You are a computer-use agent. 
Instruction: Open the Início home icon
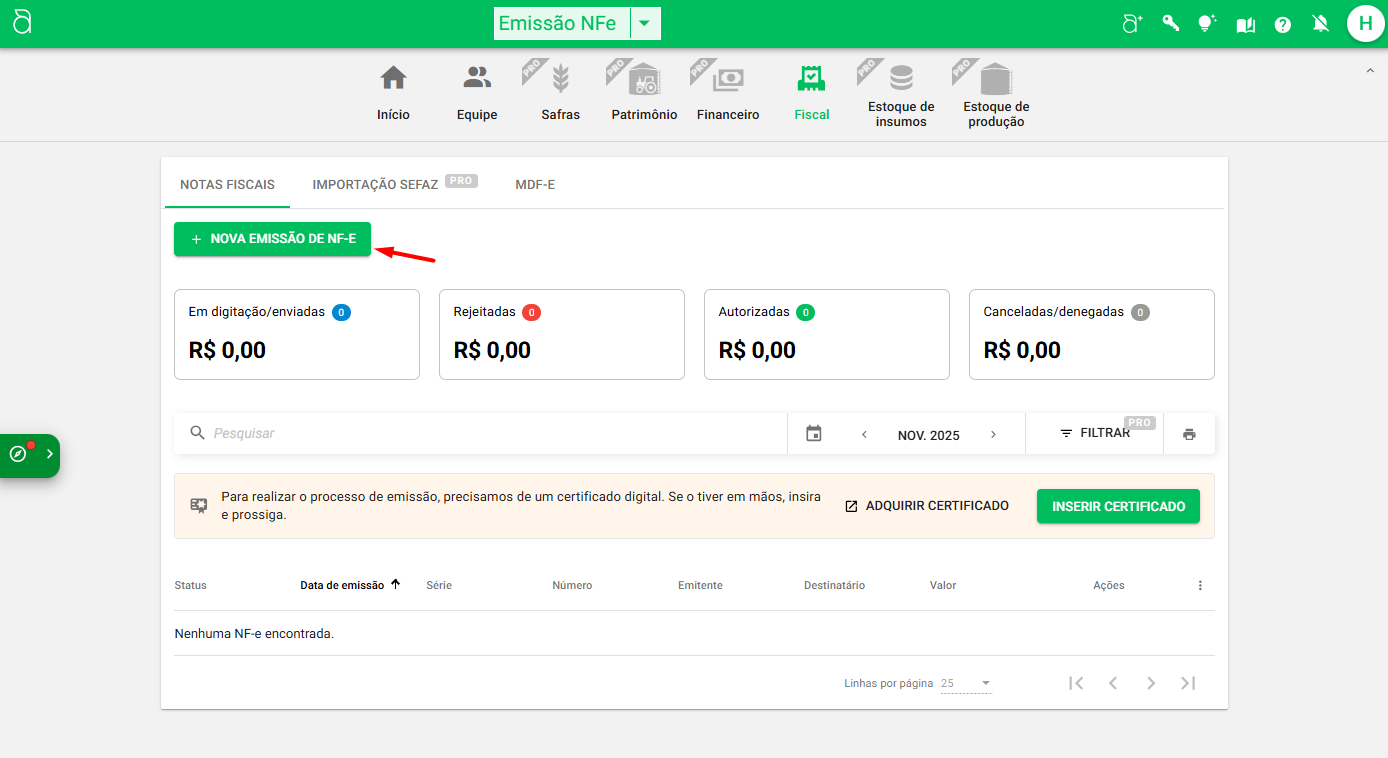pos(393,92)
